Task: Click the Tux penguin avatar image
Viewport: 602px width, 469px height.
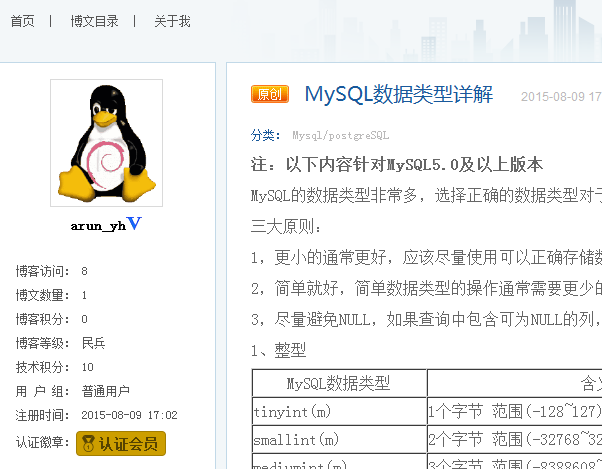Action: (x=106, y=143)
